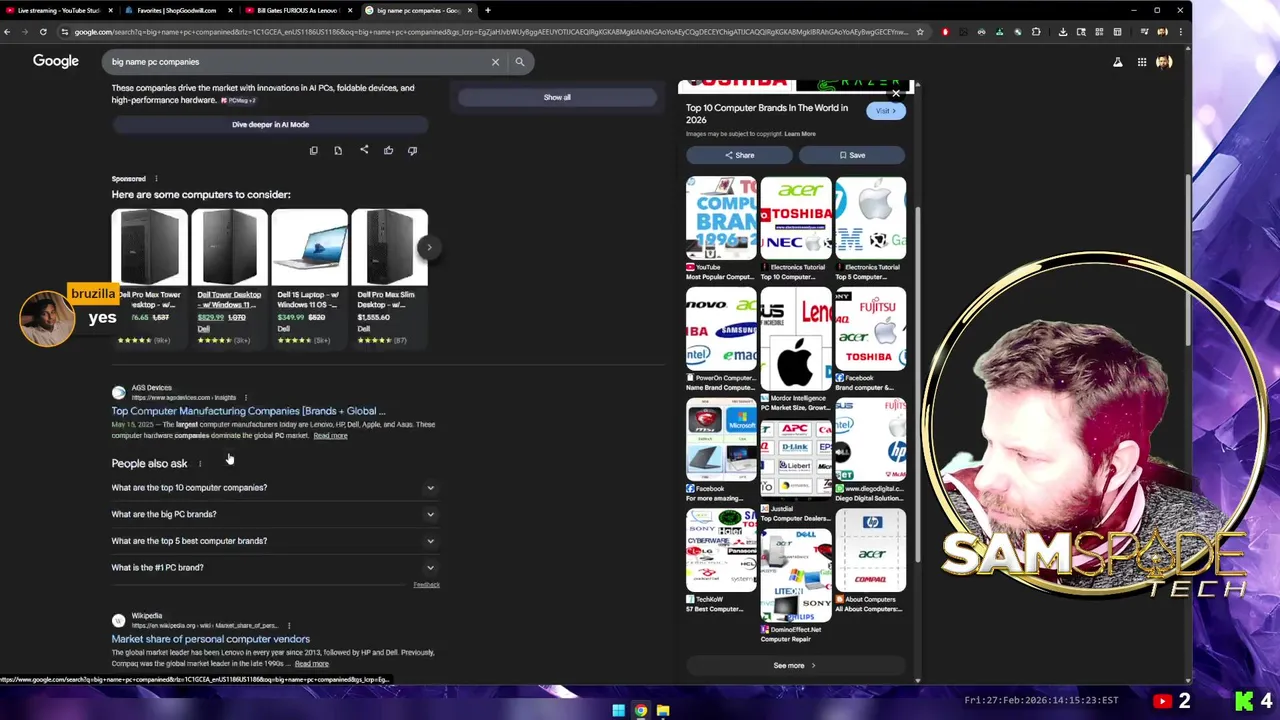Switch to the Live streaming YouTube Studio tab

[59, 10]
